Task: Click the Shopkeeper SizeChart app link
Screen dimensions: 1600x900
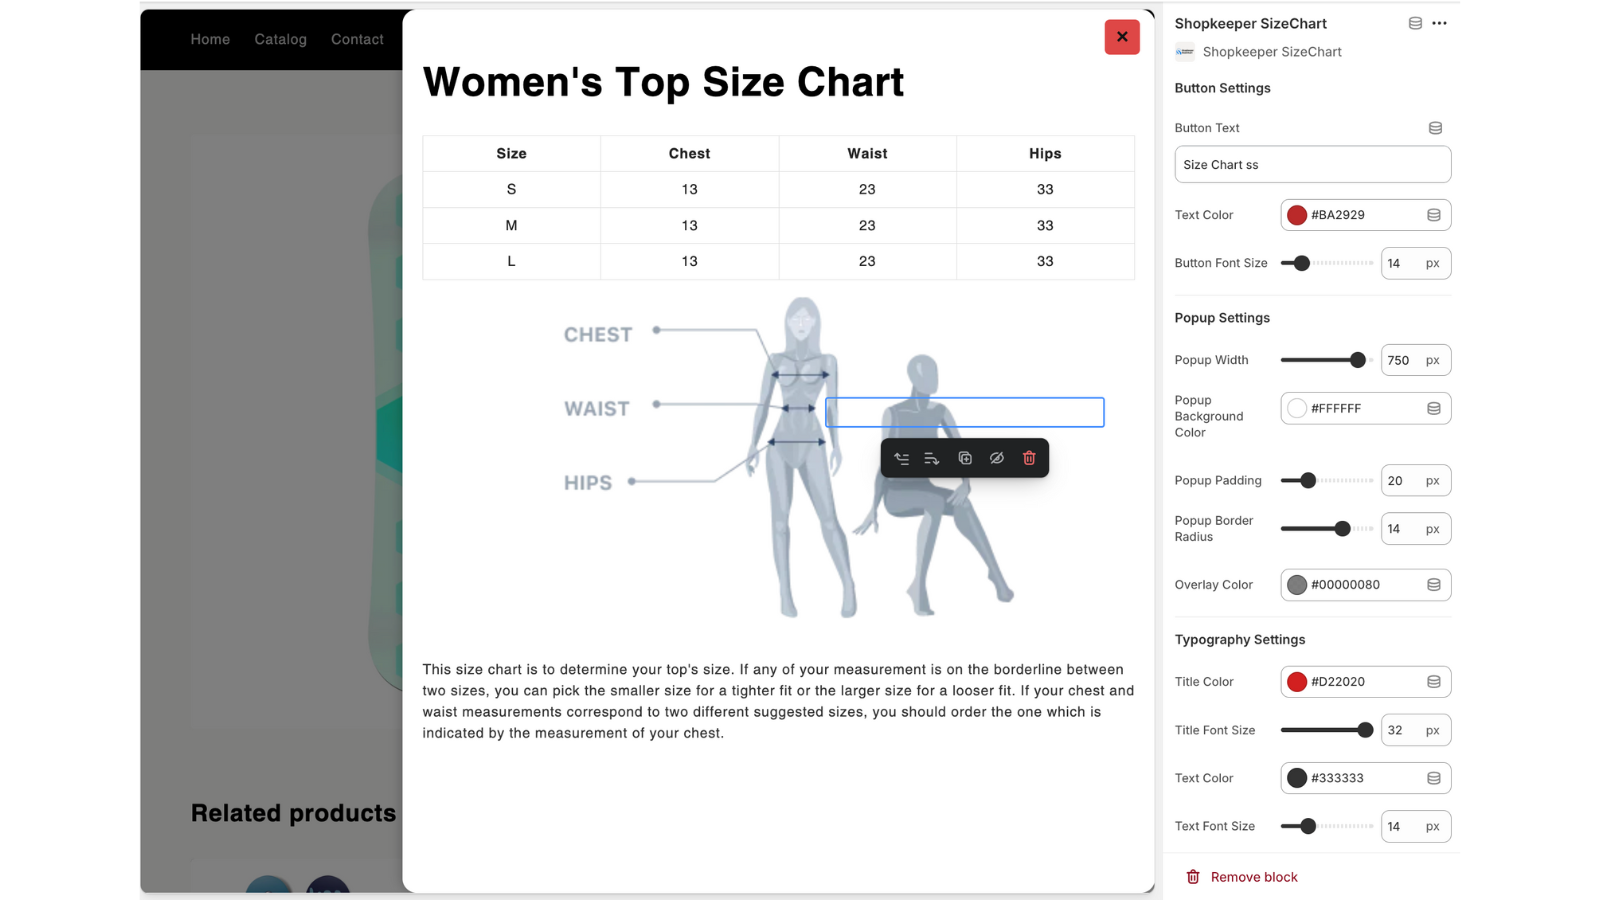Action: point(1273,51)
